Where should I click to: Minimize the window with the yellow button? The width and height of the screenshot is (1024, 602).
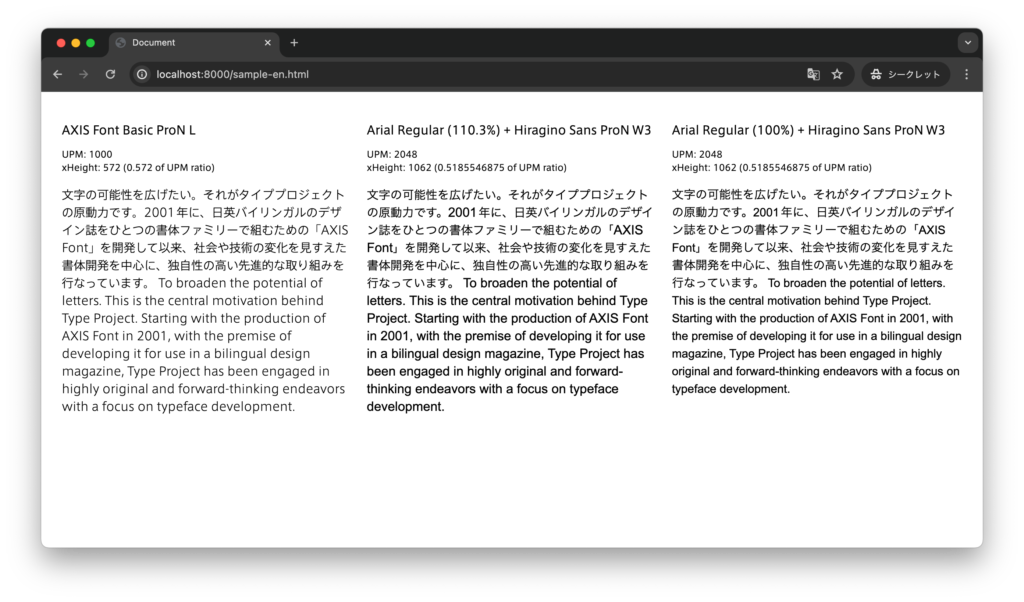click(76, 43)
